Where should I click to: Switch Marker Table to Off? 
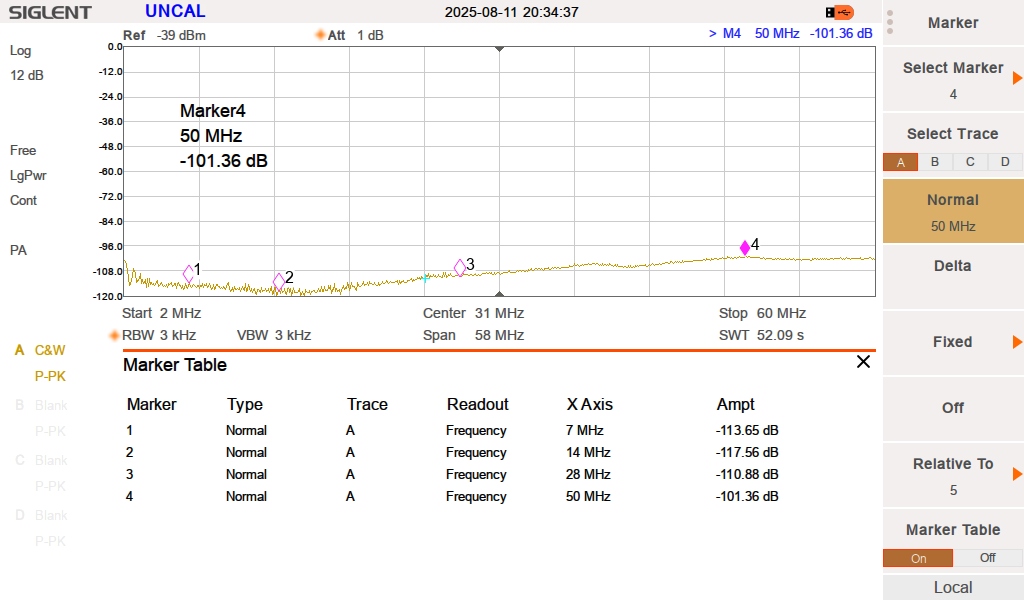[x=987, y=558]
